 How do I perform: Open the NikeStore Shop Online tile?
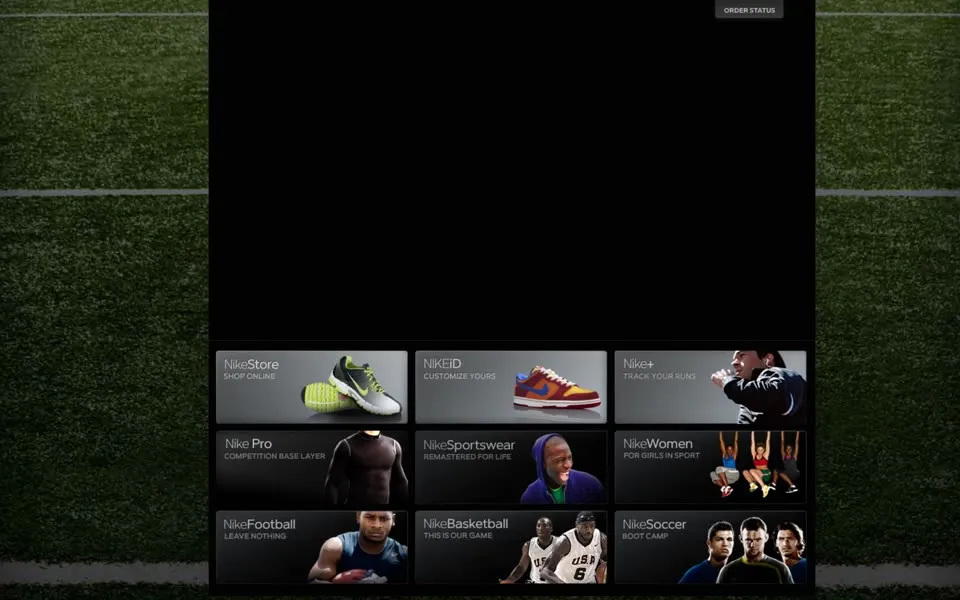312,387
